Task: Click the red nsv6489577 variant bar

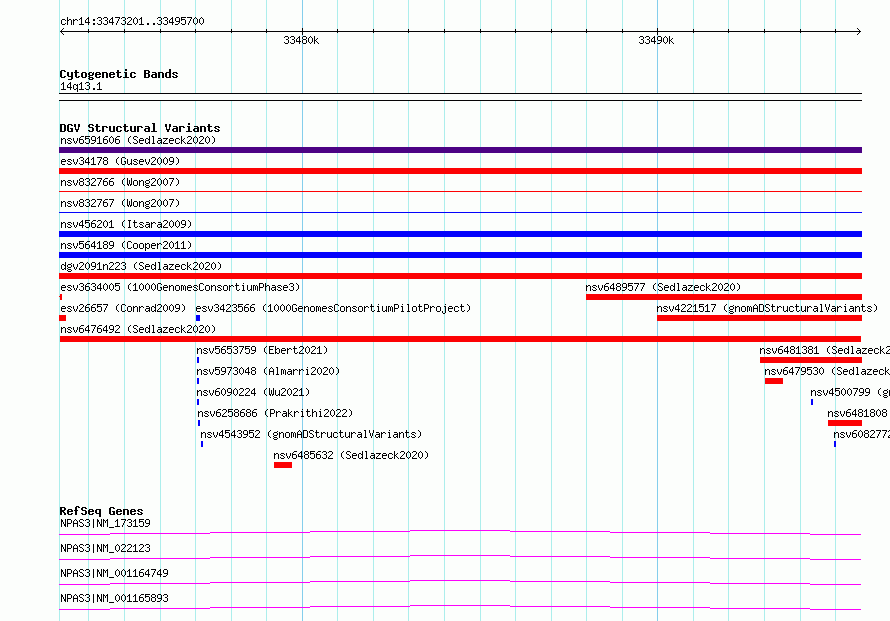Action: (724, 297)
